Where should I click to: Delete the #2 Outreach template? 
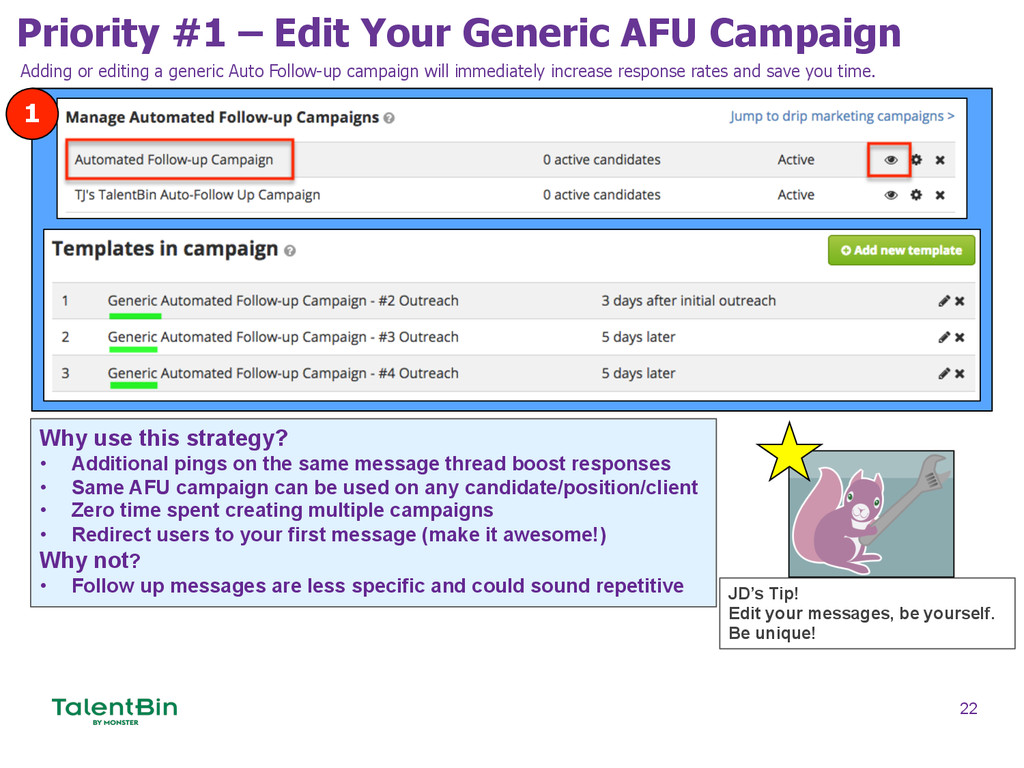tap(959, 301)
